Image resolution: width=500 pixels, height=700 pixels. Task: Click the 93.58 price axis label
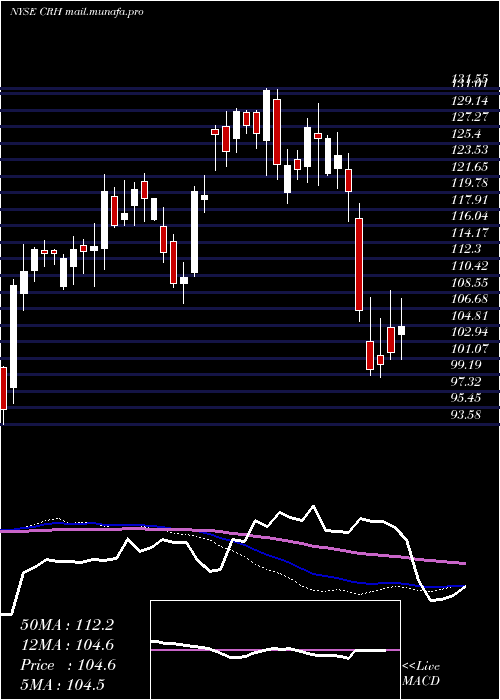pos(466,415)
